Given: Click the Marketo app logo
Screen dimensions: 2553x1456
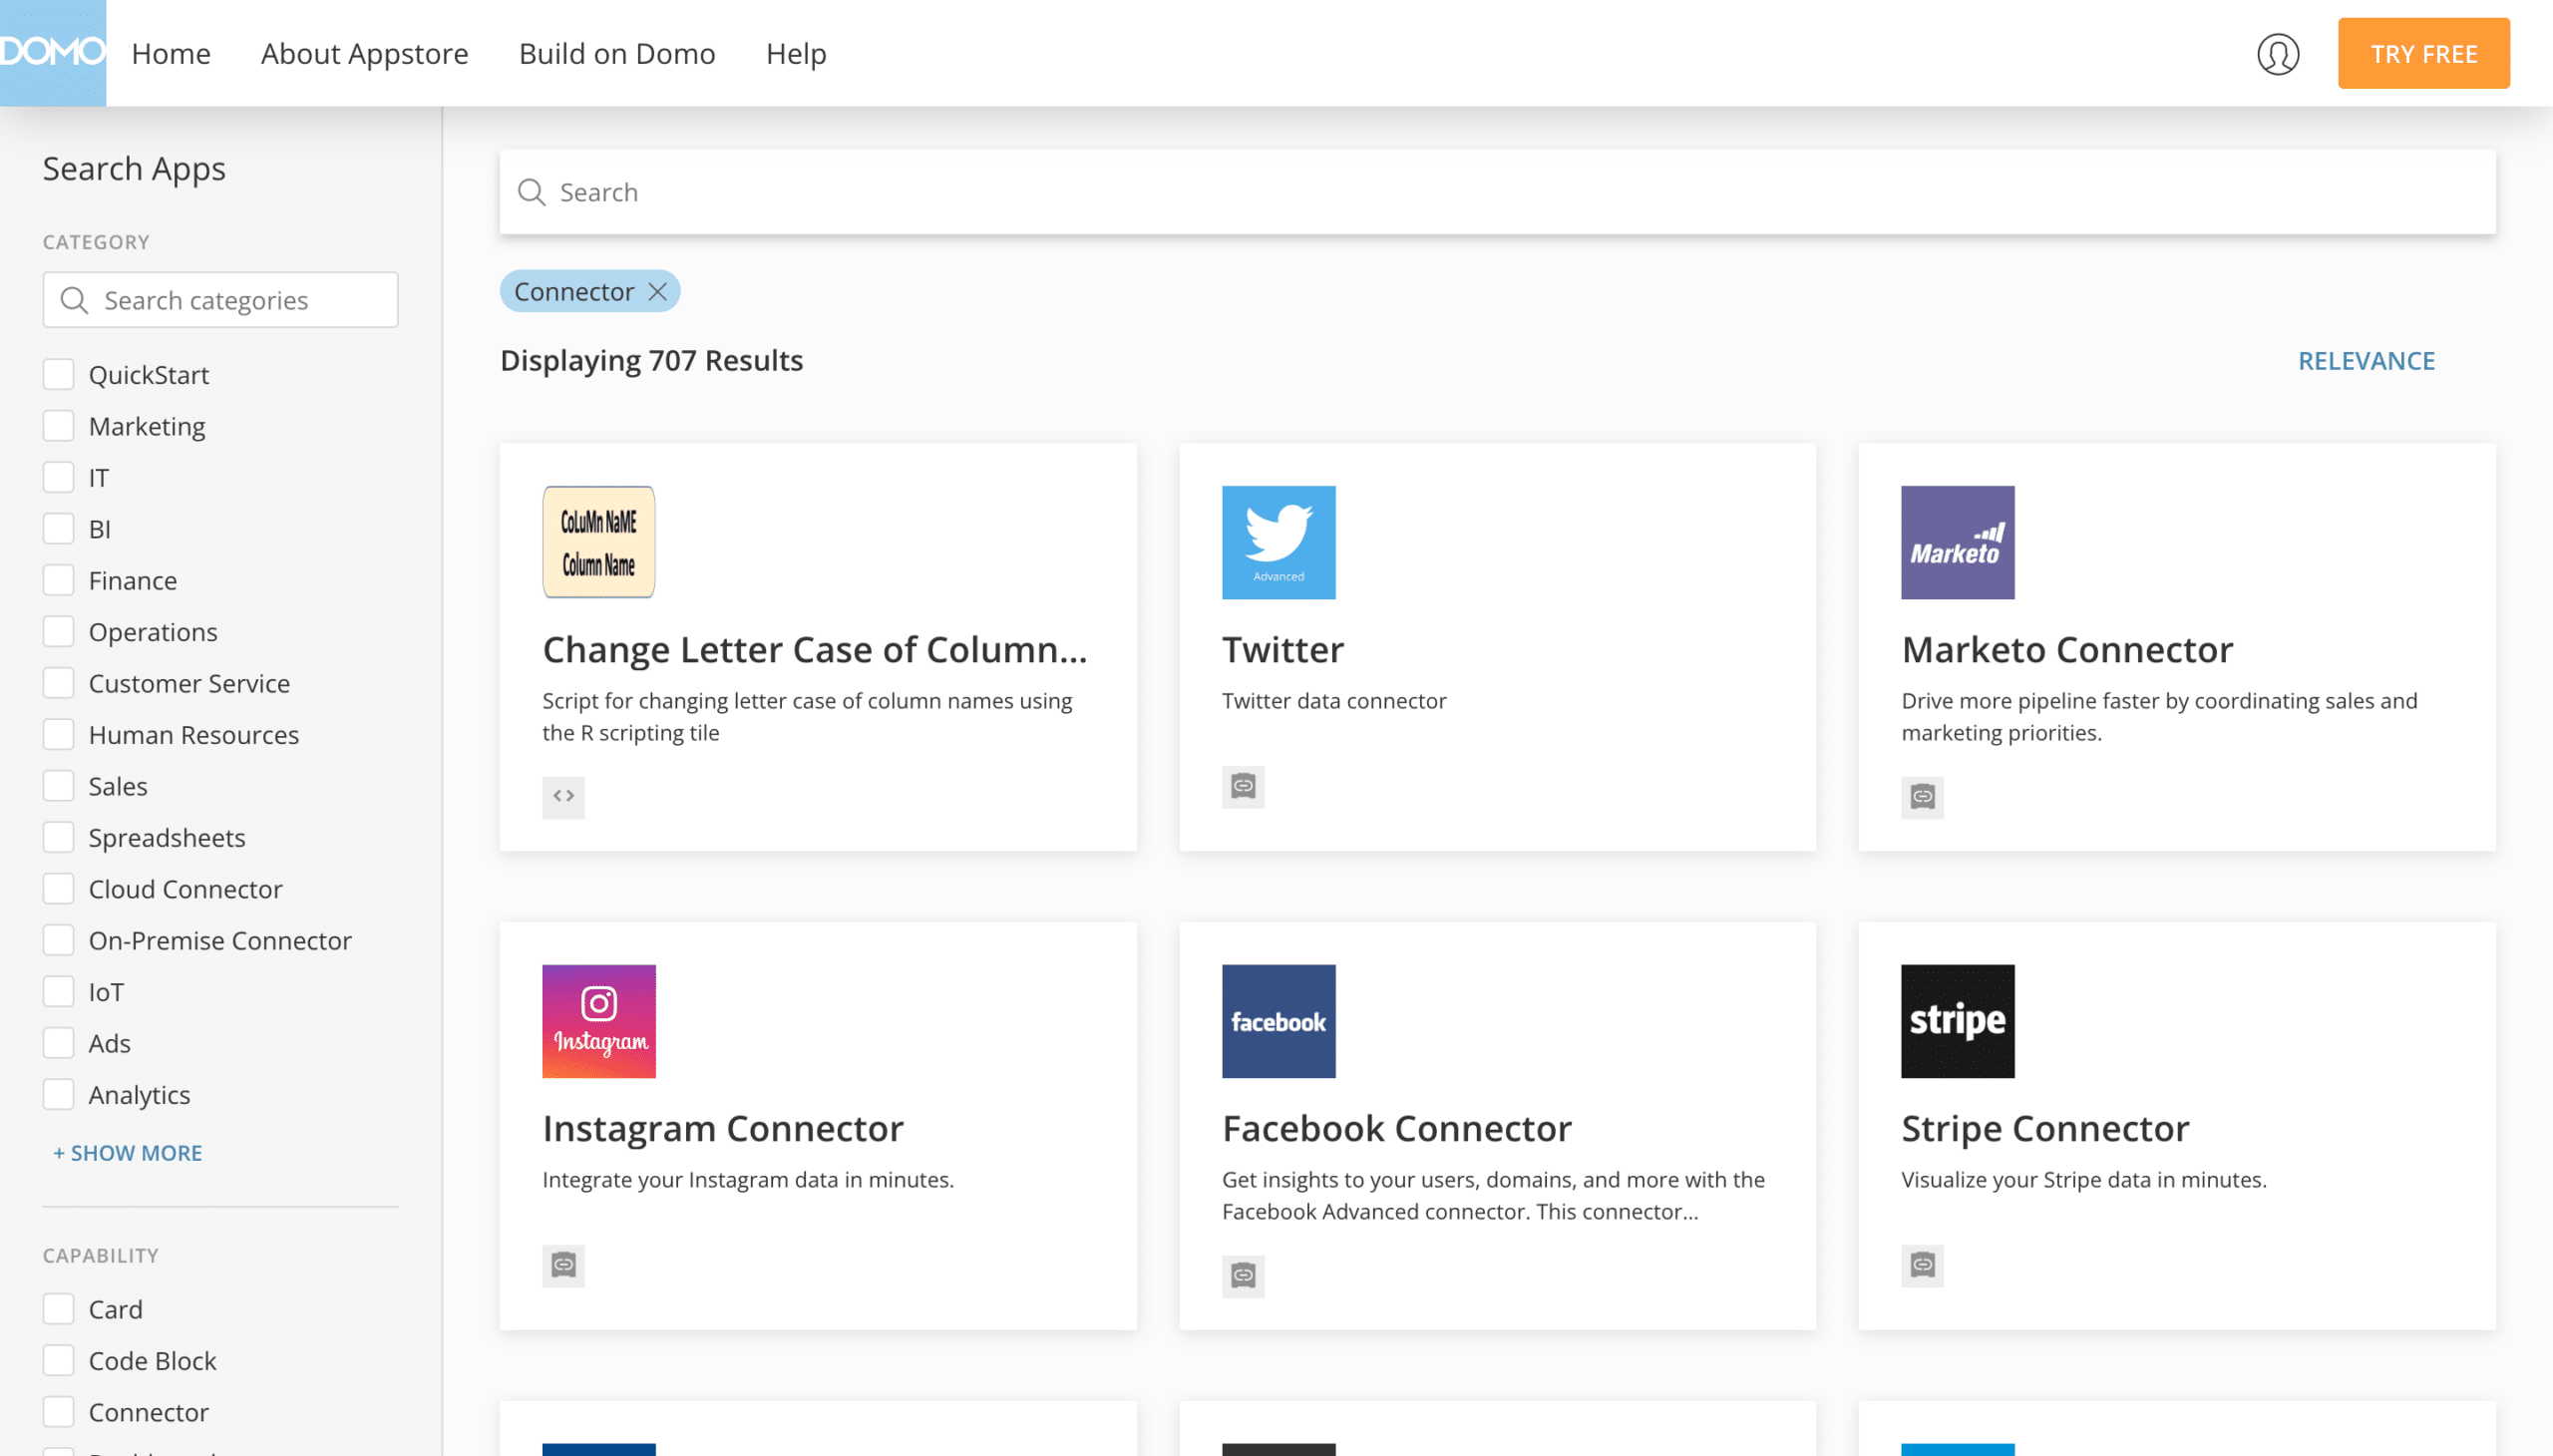Looking at the screenshot, I should [1957, 542].
